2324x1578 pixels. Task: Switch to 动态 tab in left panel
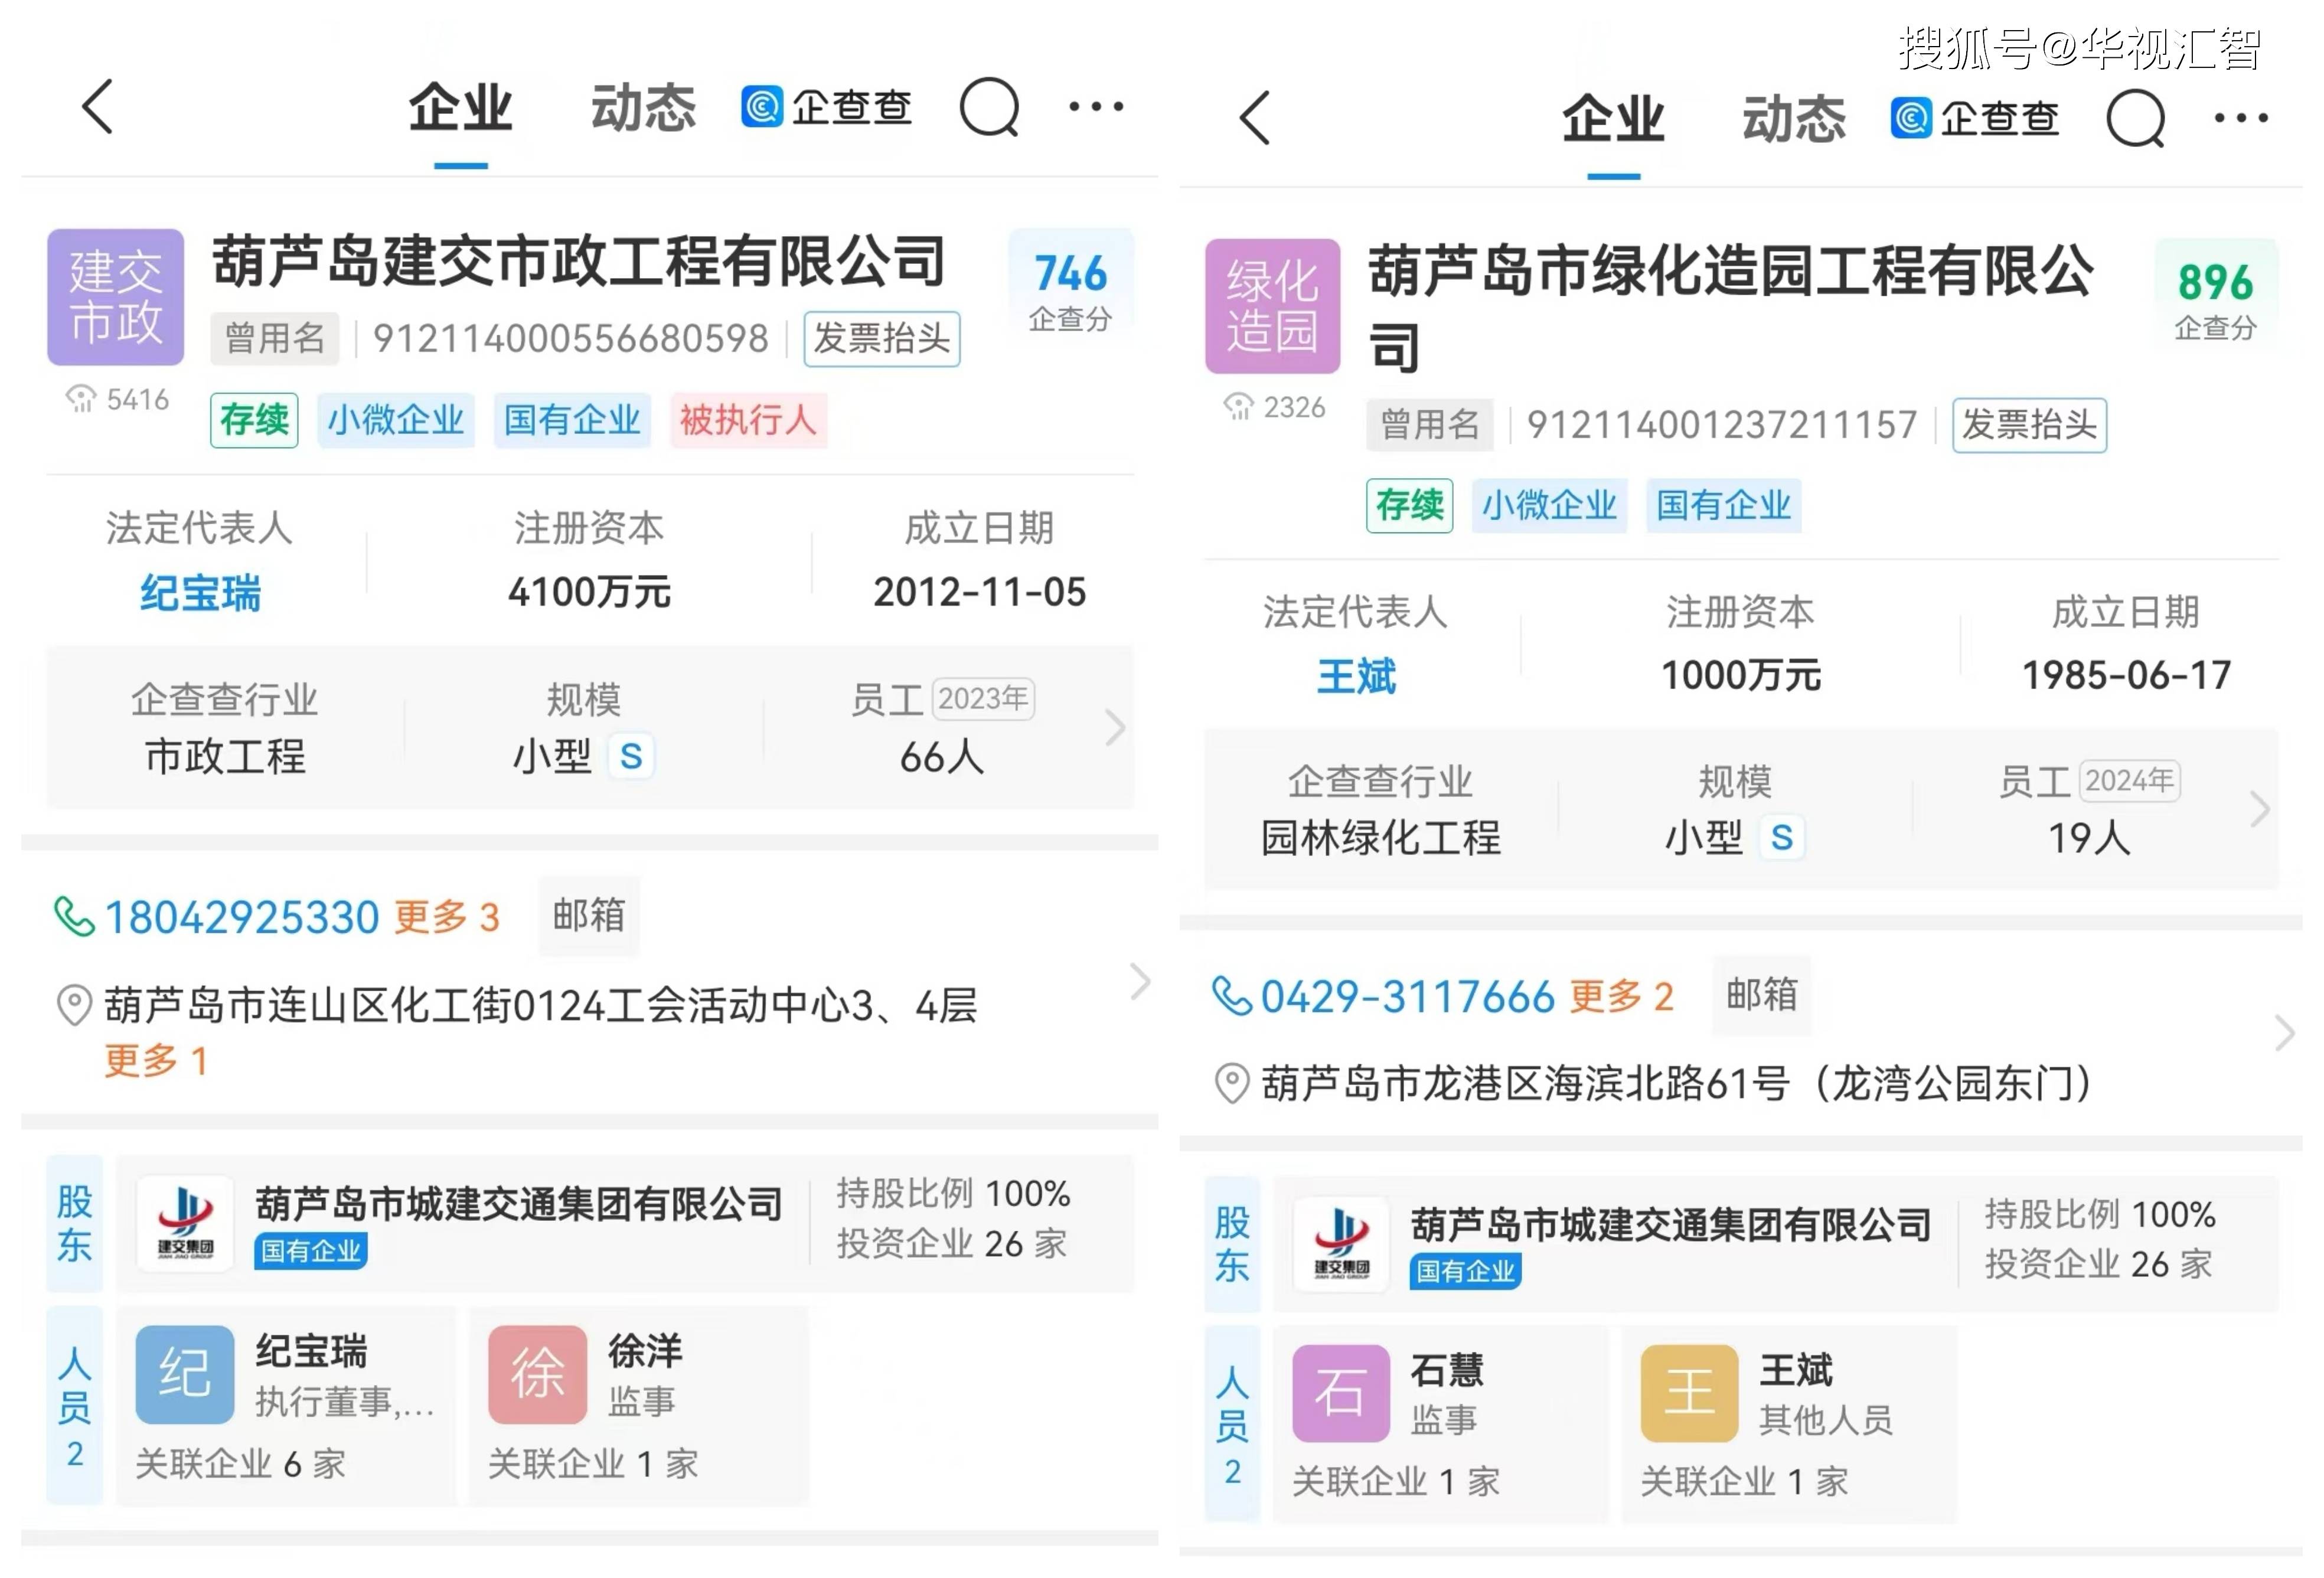(644, 108)
